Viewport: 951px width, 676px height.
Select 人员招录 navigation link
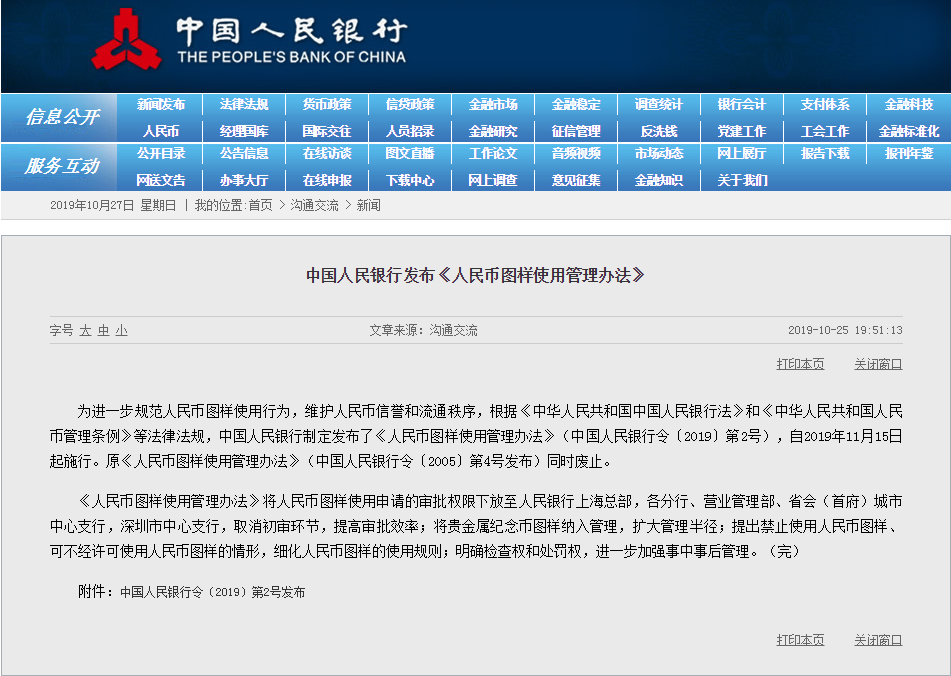(410, 131)
